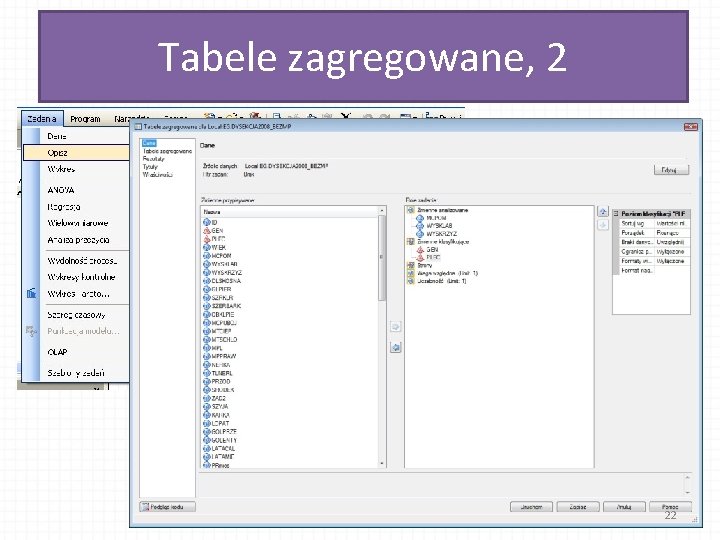Select WYSKRZYZ under Zmienne analizowane in task roles
The width and height of the screenshot is (720, 540).
pyautogui.click(x=442, y=234)
